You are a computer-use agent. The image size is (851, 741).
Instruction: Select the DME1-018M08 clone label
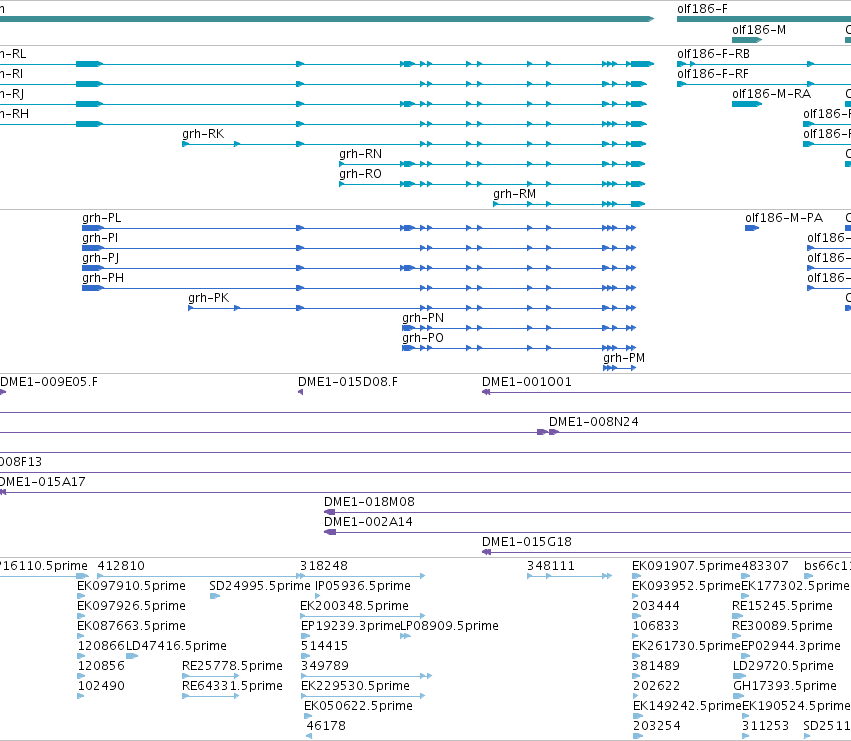(369, 502)
